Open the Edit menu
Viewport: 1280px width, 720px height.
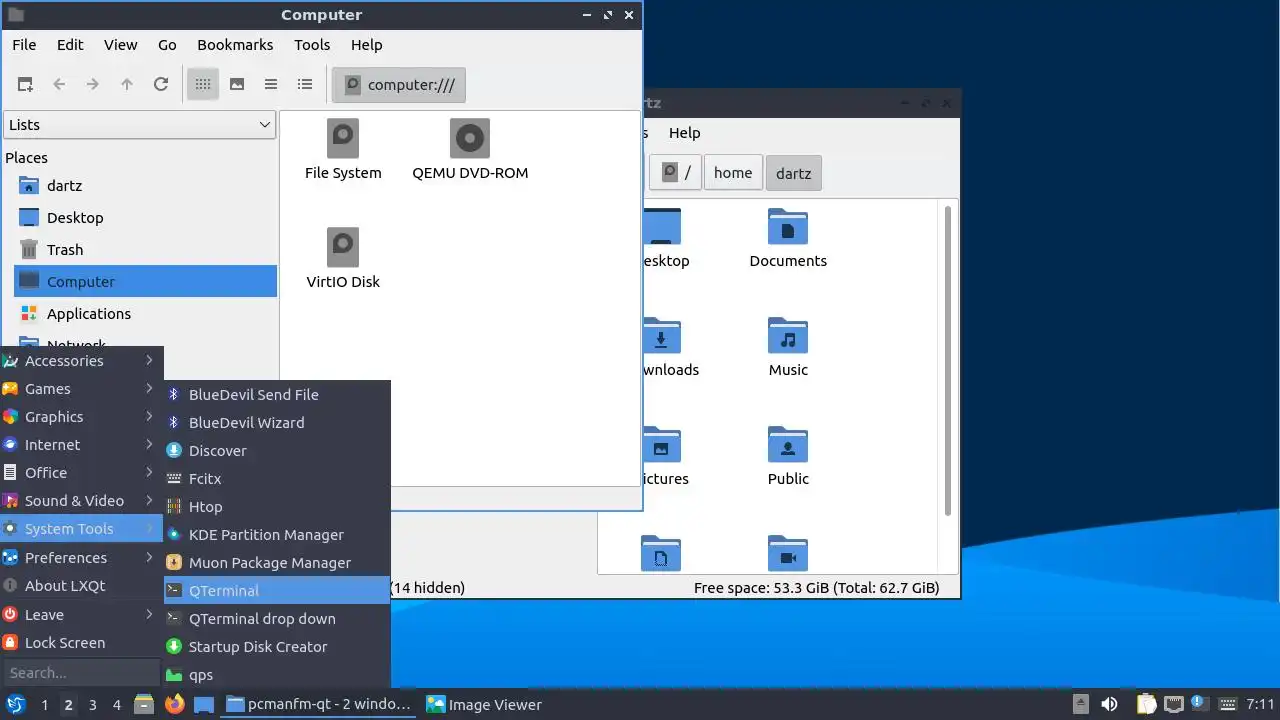pos(70,45)
